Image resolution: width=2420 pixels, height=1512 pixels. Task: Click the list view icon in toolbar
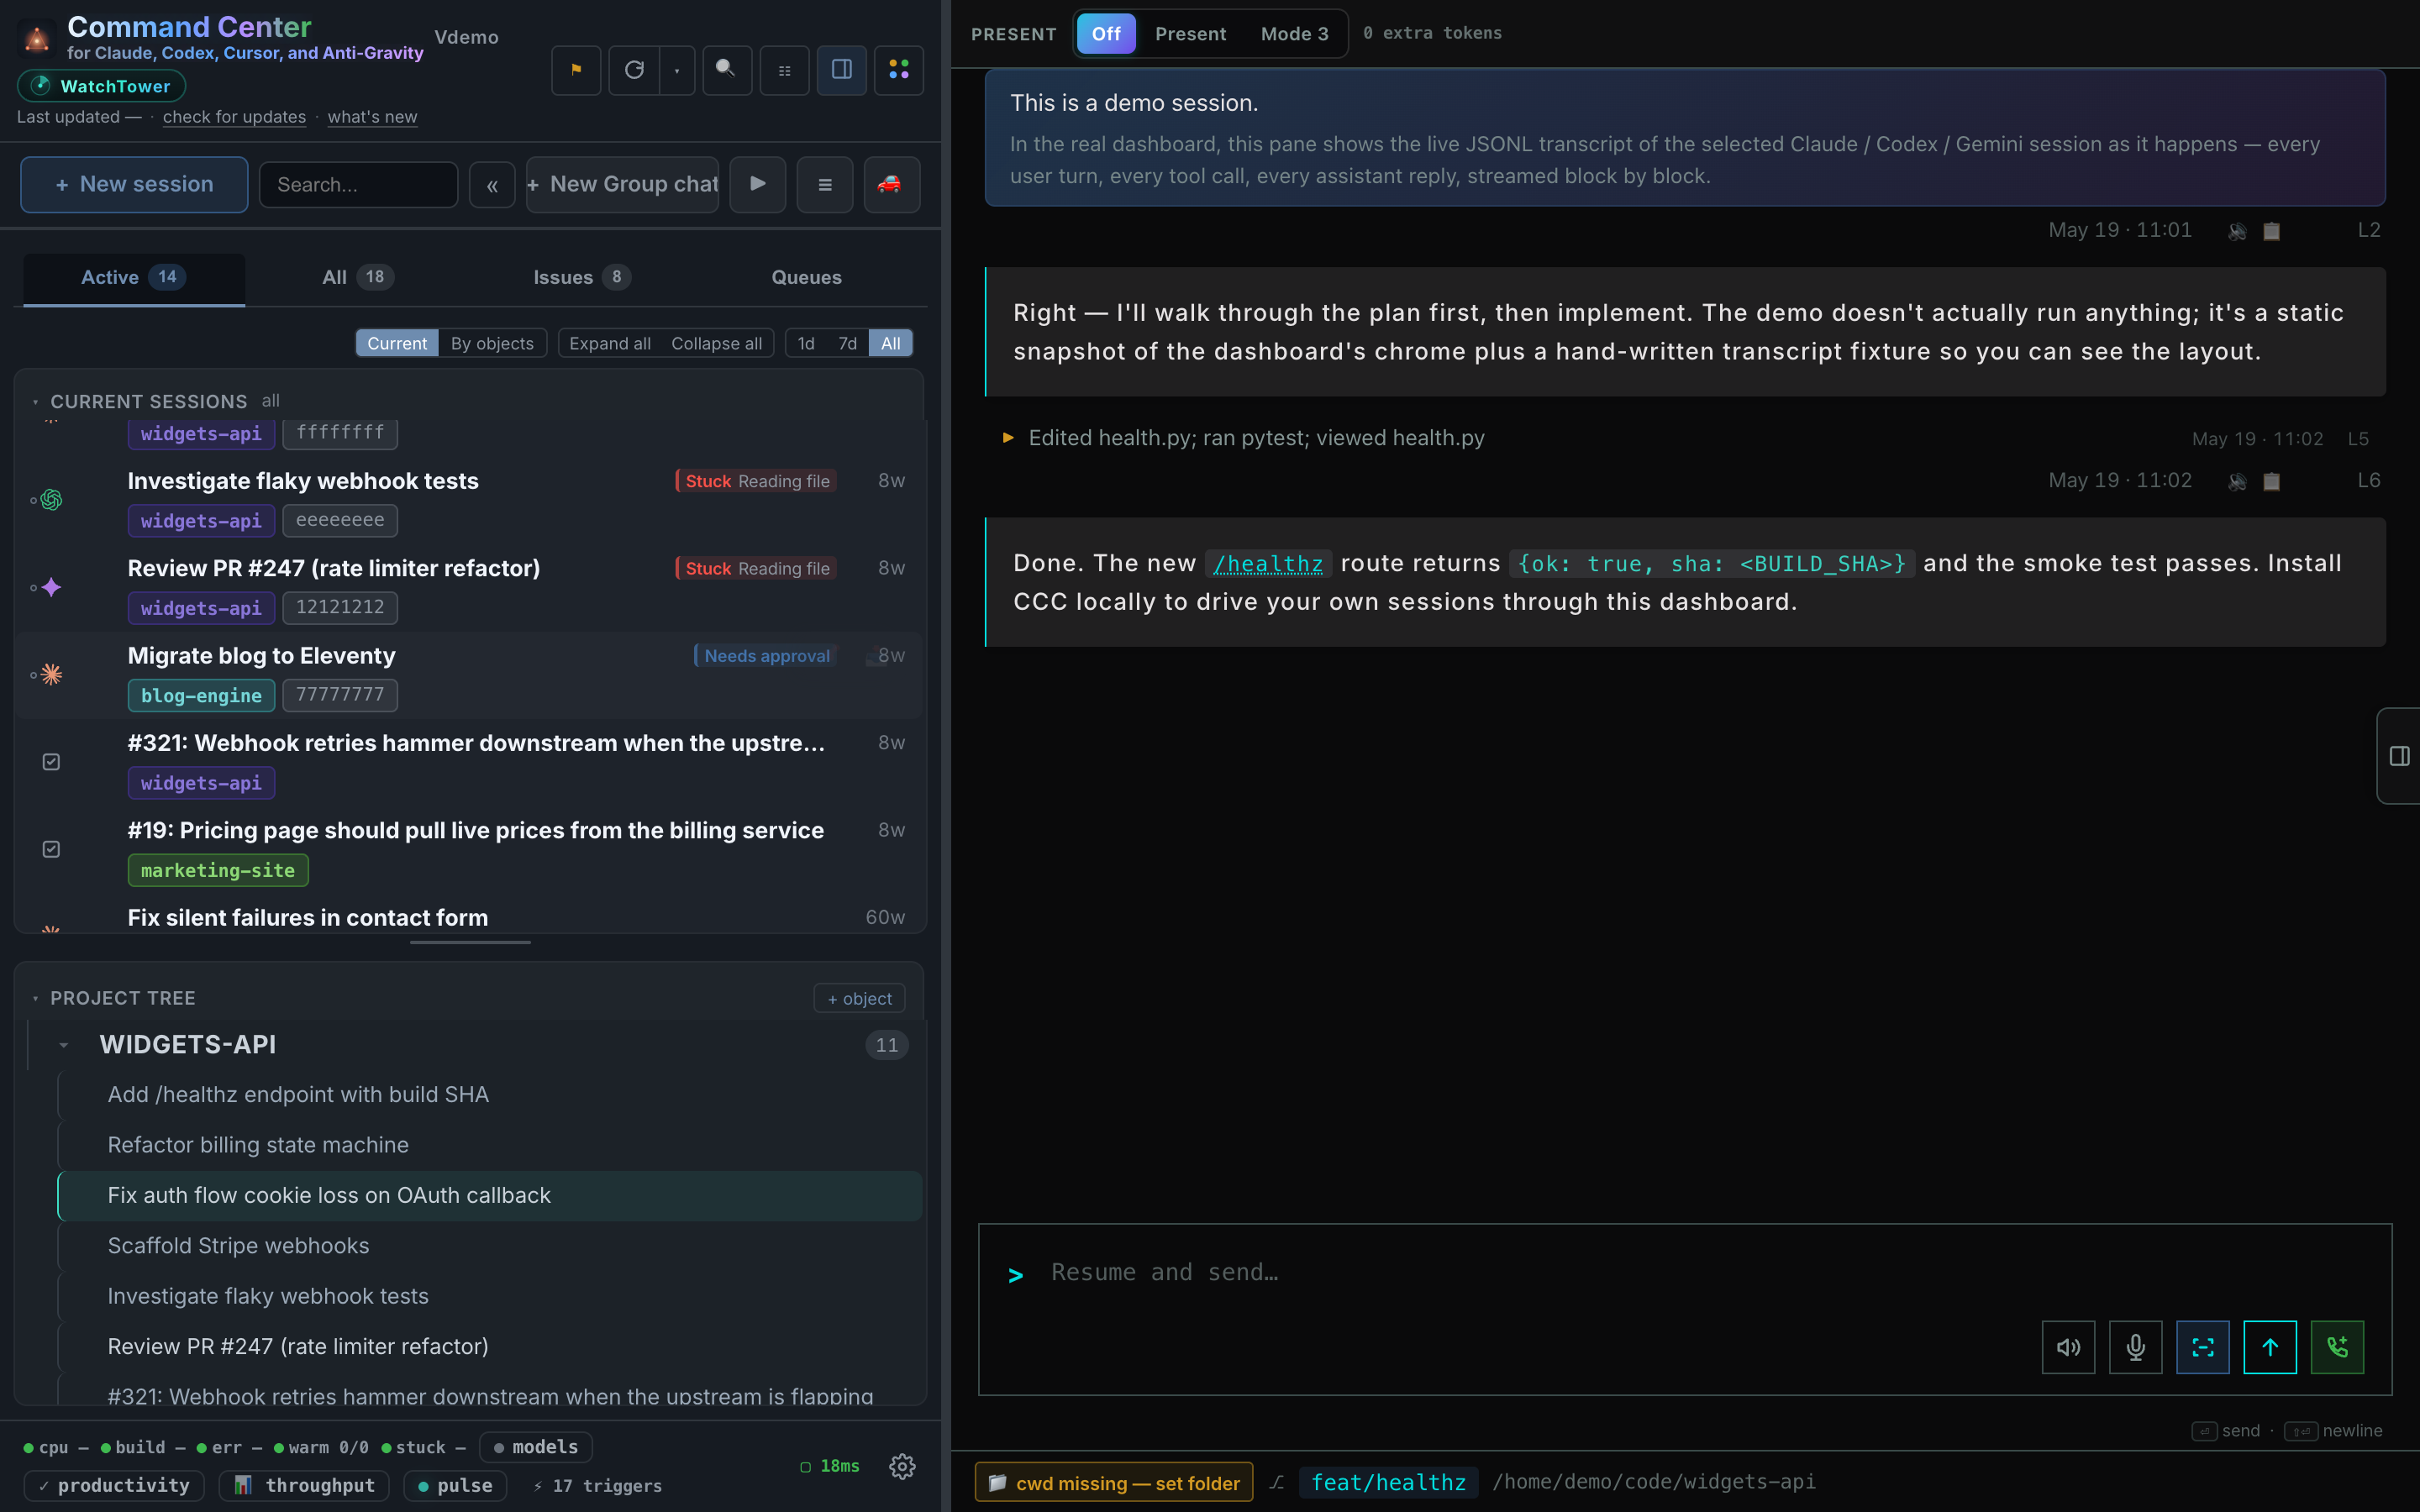(x=784, y=70)
